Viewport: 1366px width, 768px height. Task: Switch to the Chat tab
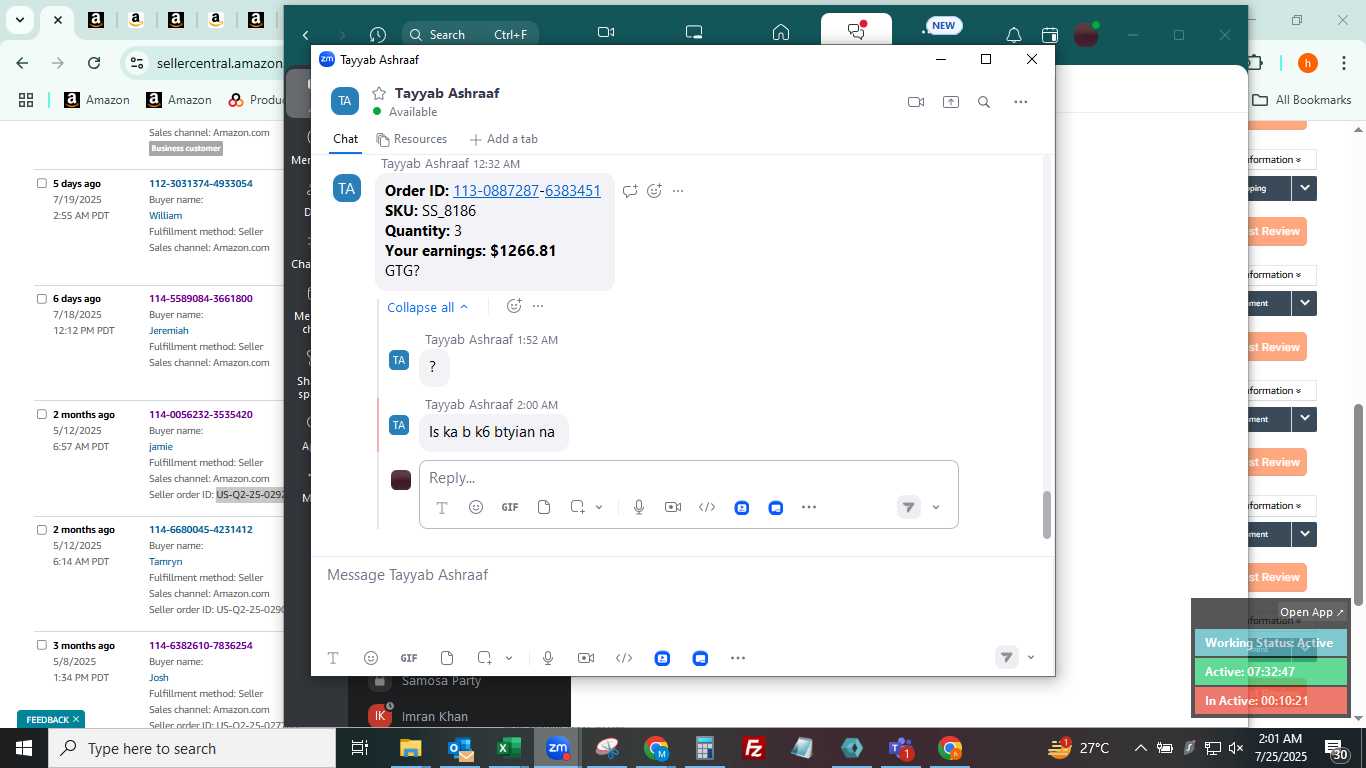346,139
